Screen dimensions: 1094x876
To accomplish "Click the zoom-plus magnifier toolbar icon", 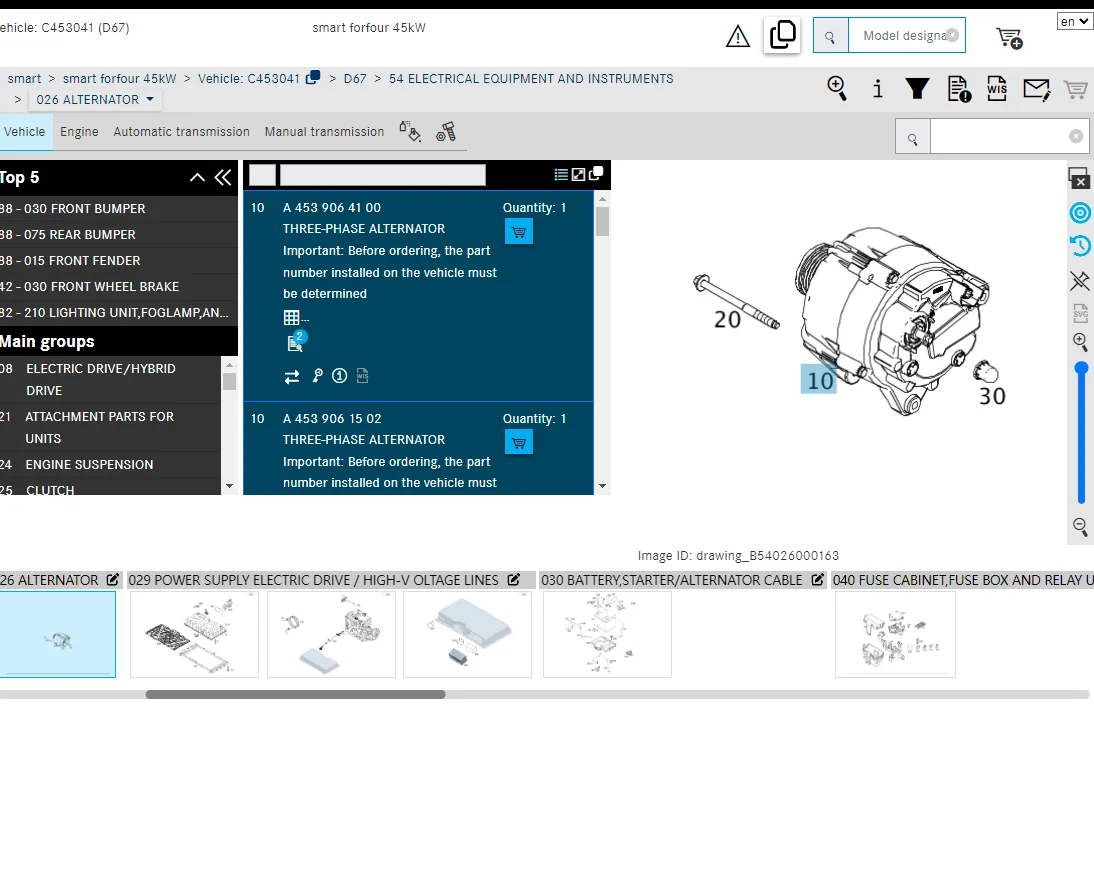I will tap(837, 89).
